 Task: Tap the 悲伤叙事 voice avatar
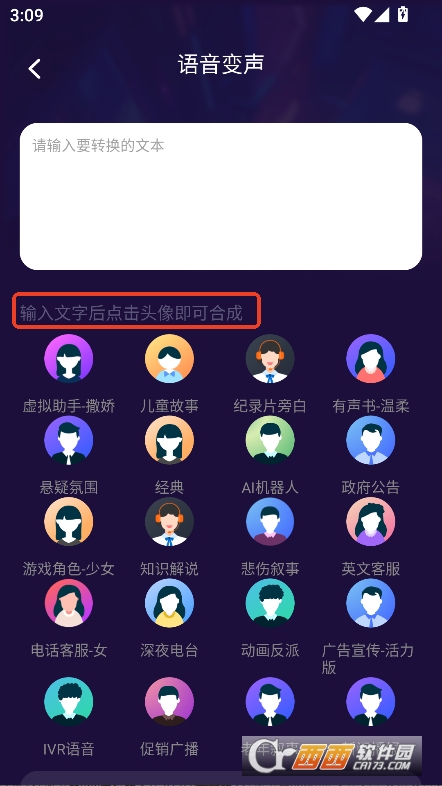click(x=270, y=522)
